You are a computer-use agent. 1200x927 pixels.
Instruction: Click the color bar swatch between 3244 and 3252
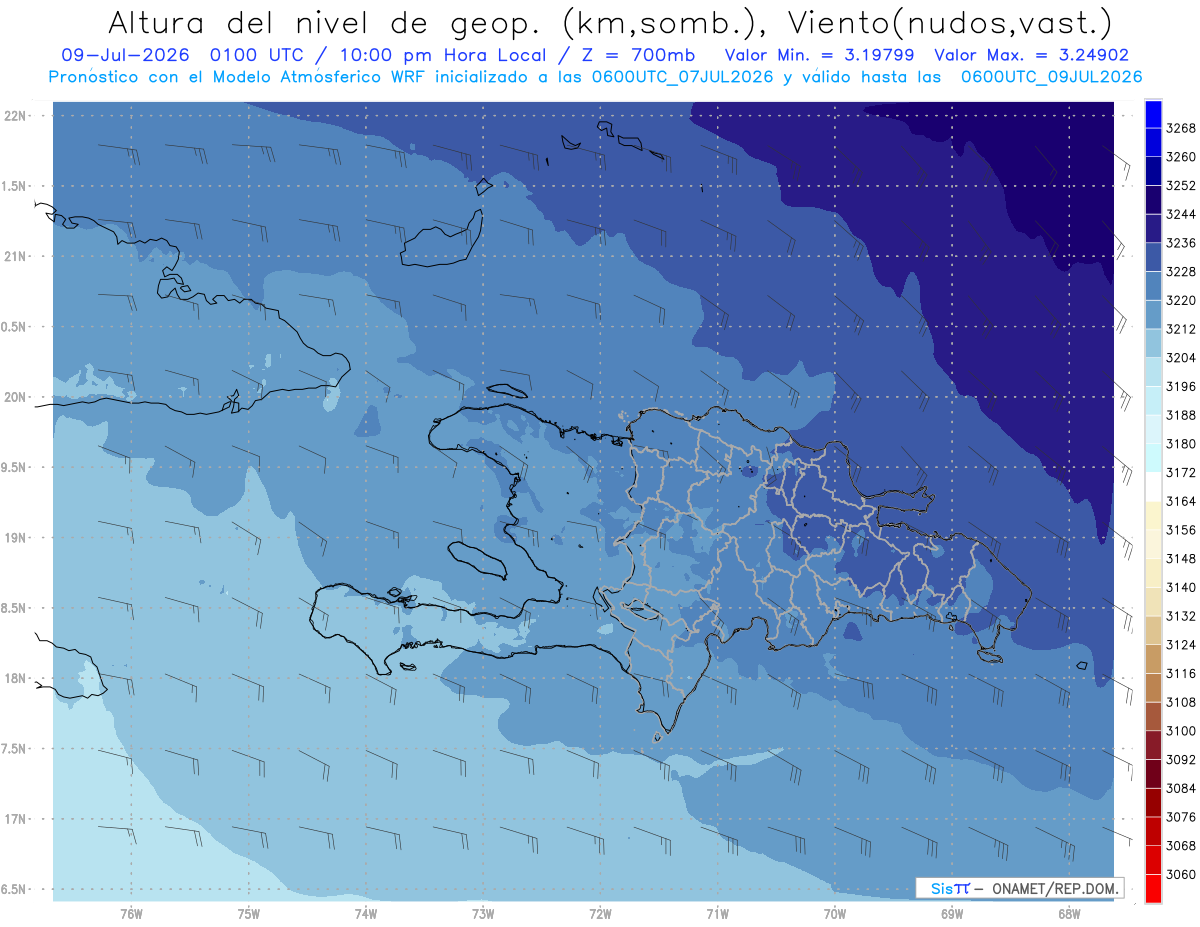point(1153,200)
